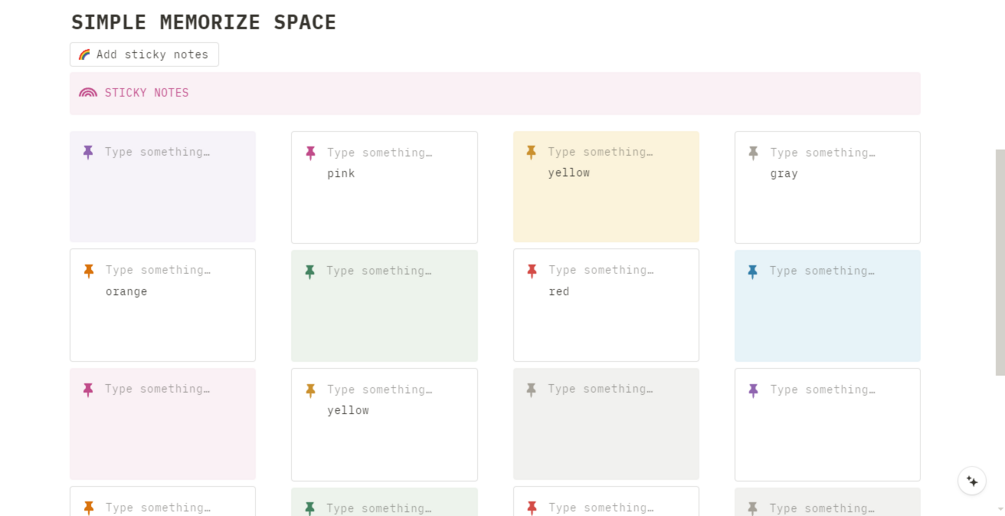Viewport: 1005px width, 516px height.
Task: Click the blue pushpin on the blue-shaded note
Action: pyautogui.click(x=752, y=271)
